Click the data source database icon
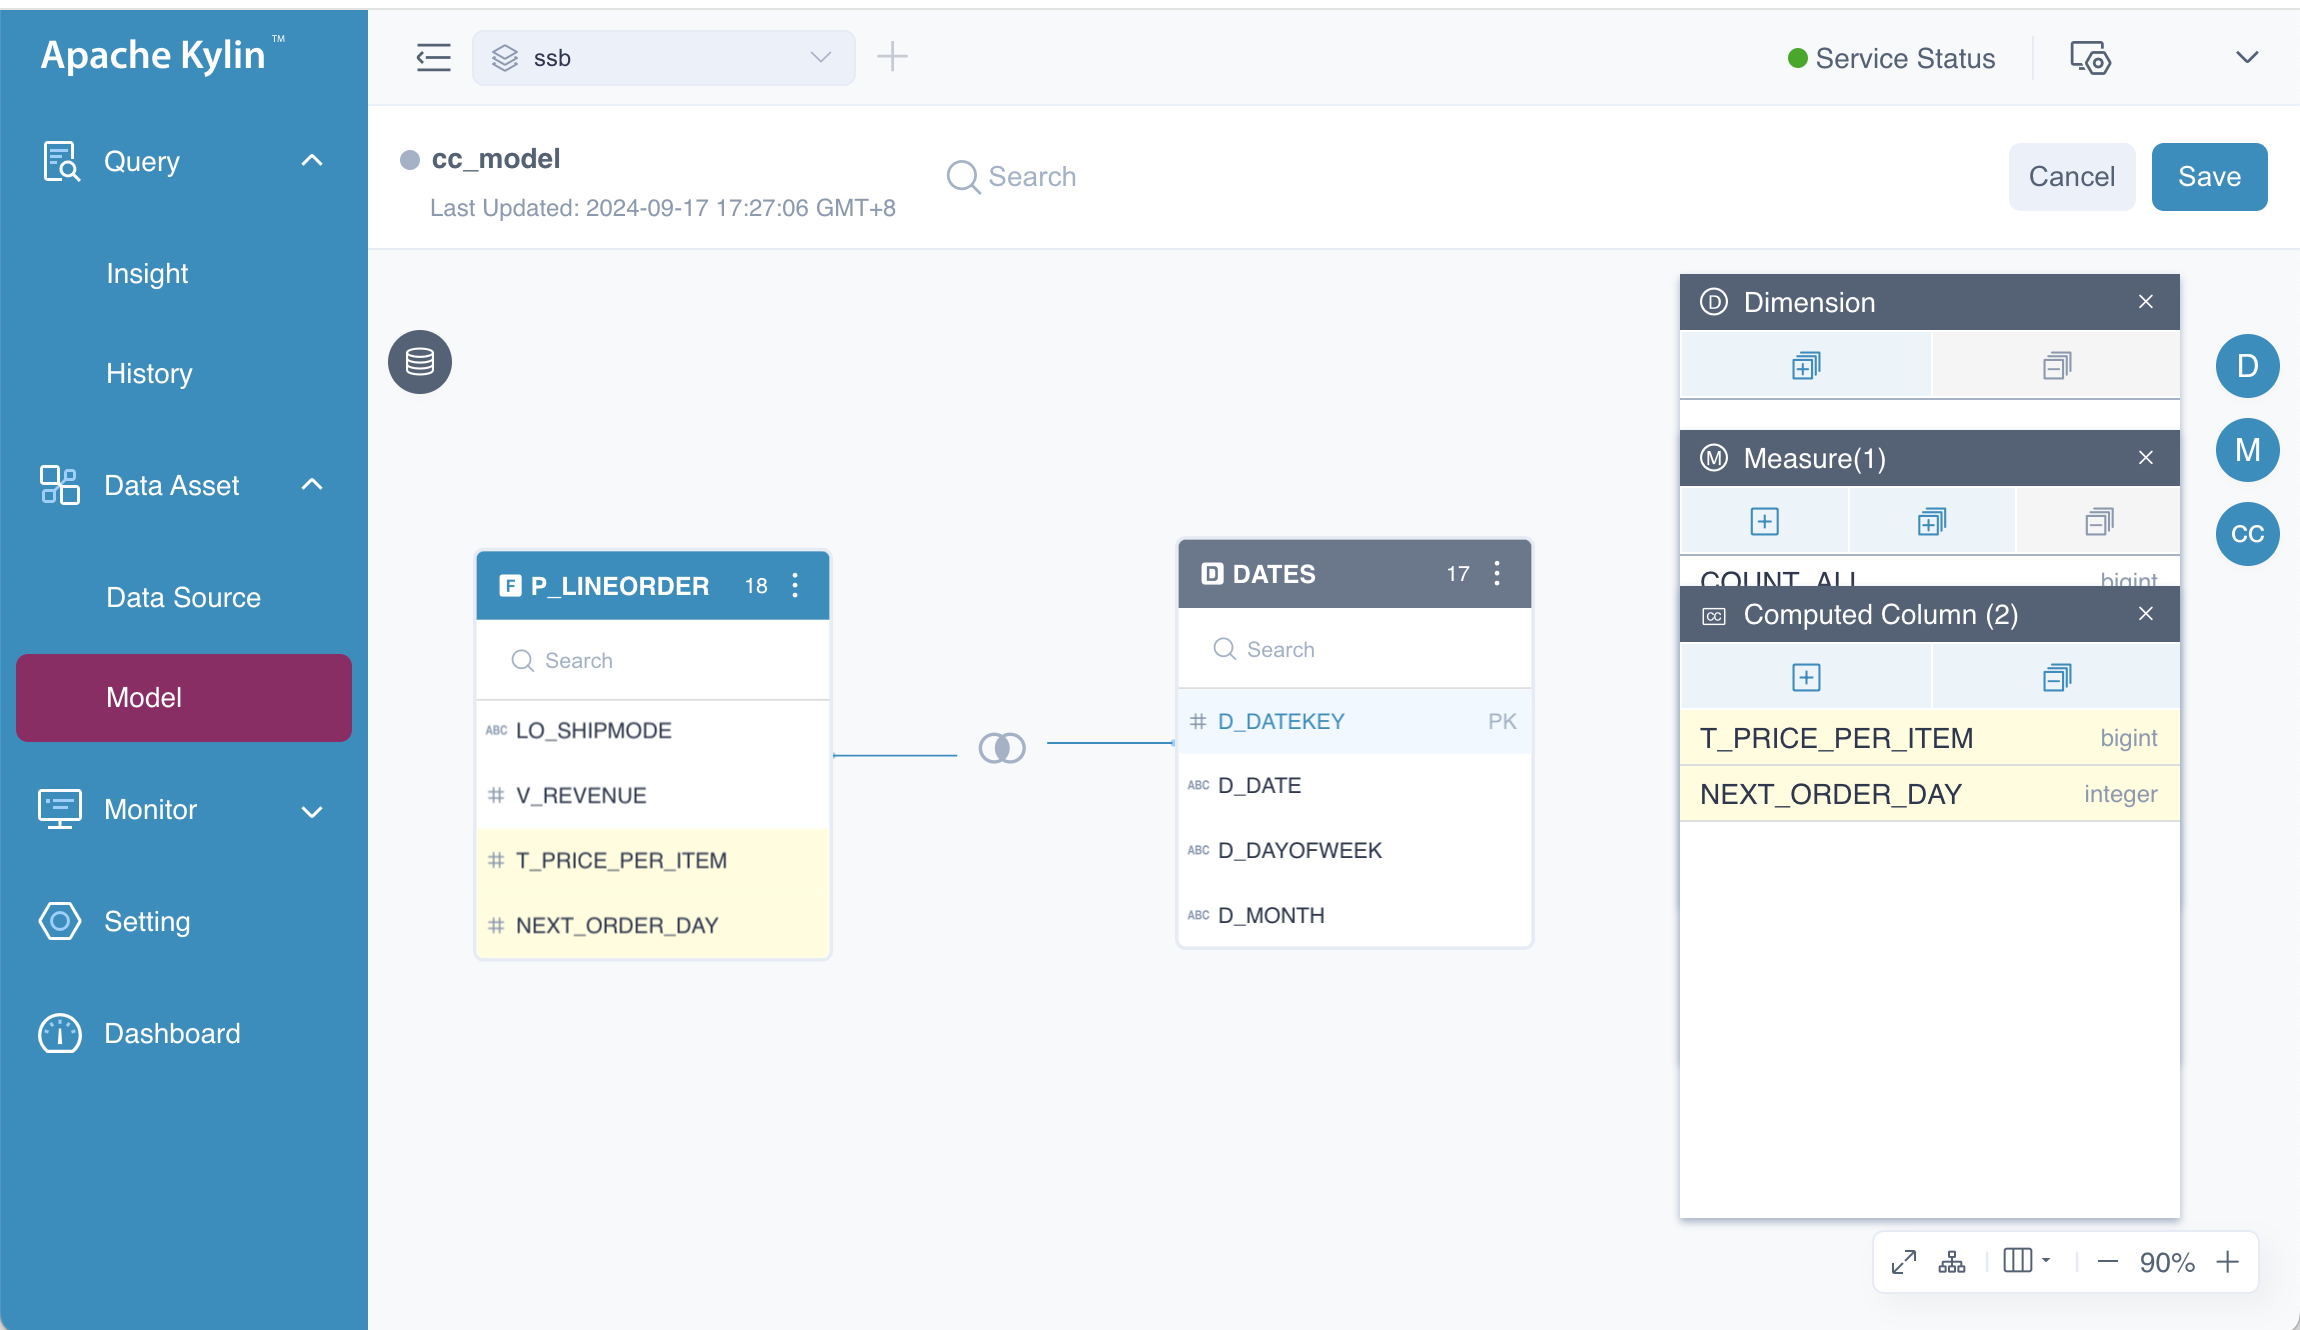 click(420, 362)
